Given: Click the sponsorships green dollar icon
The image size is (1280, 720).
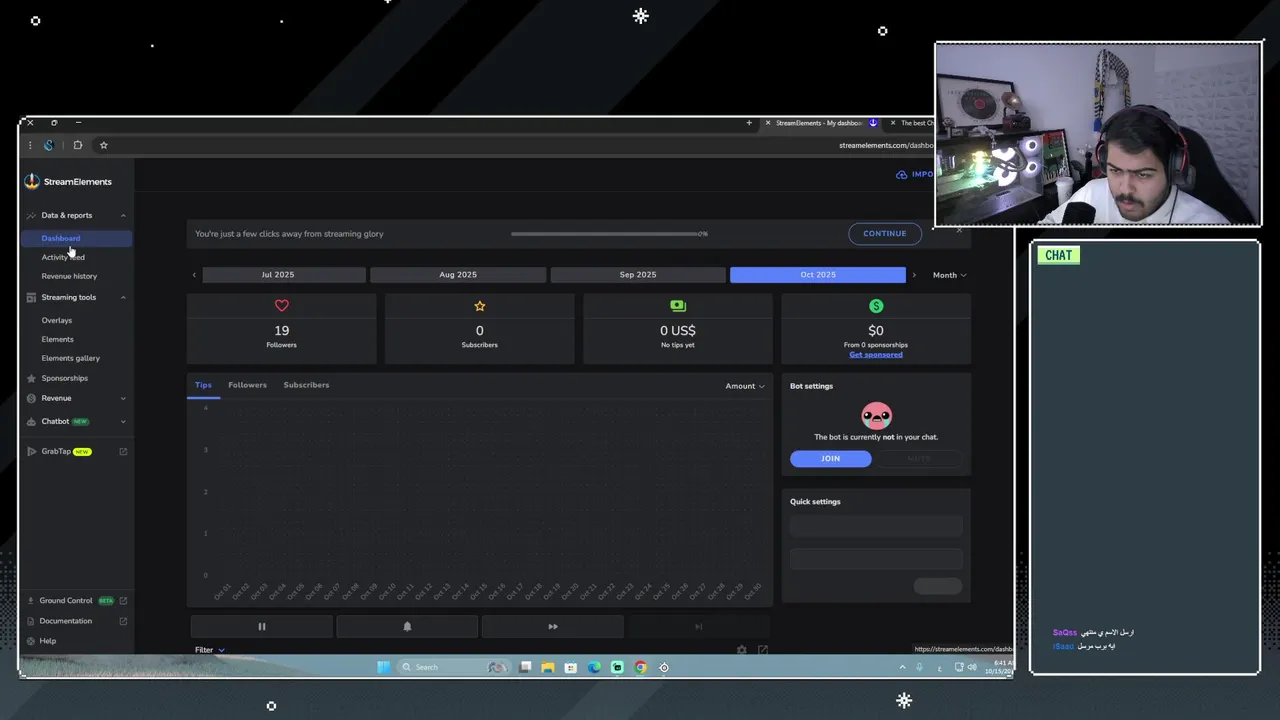Looking at the screenshot, I should pyautogui.click(x=876, y=306).
